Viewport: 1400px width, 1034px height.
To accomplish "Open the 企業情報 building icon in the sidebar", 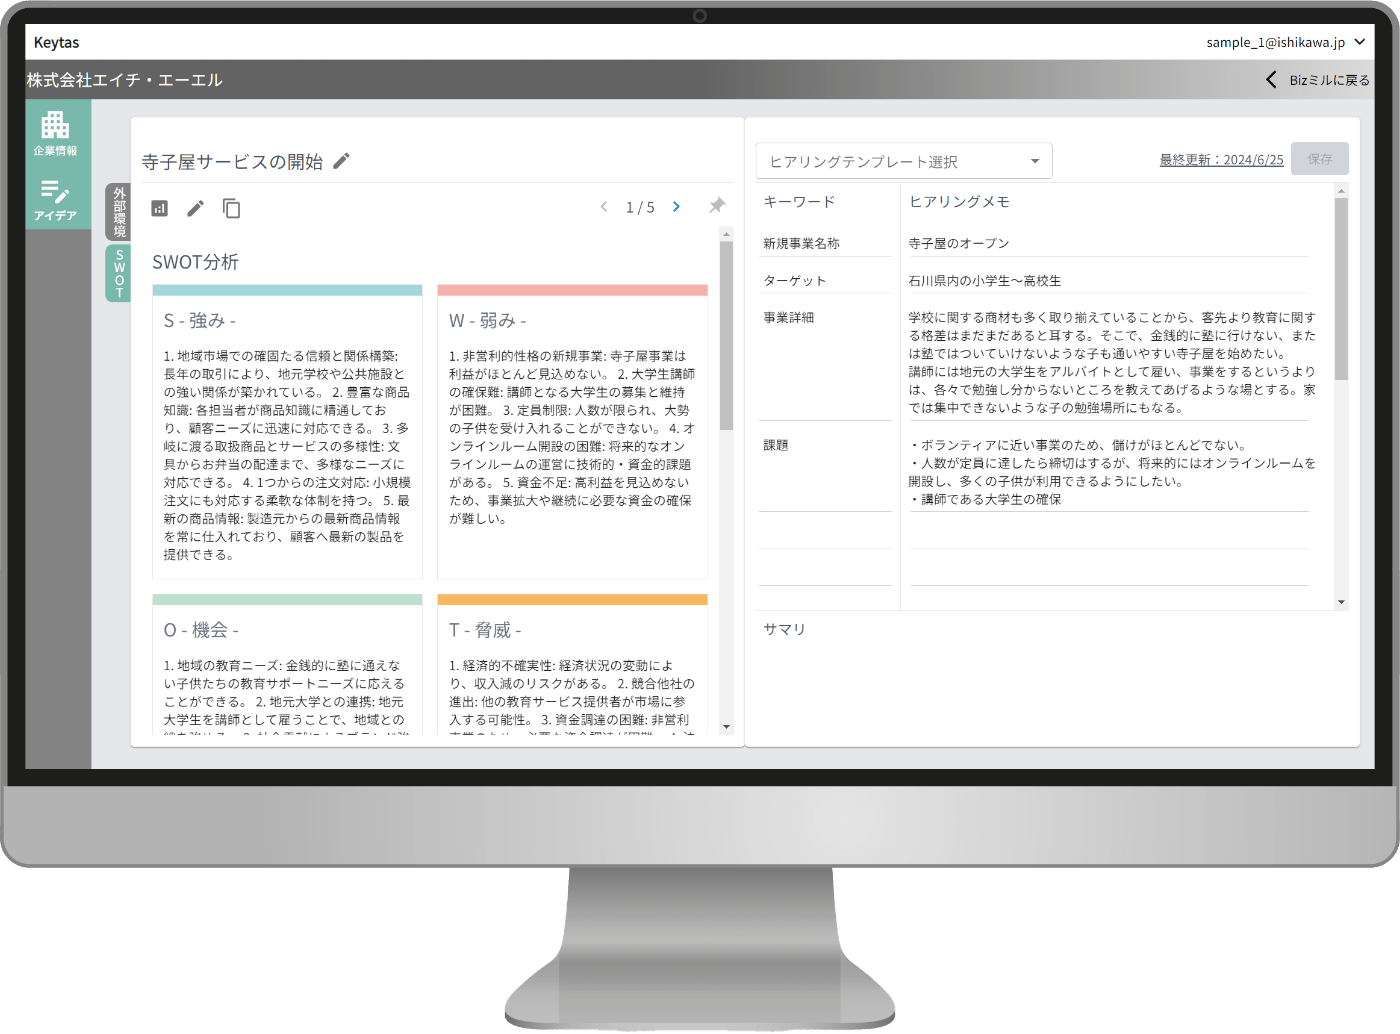I will [55, 133].
